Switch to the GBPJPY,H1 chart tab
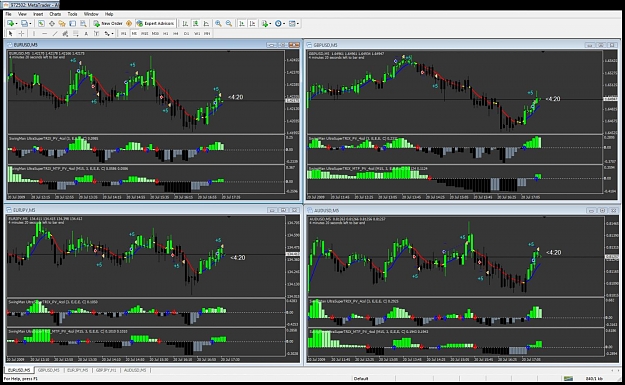Screen dimensions: 625x385 coord(106,370)
